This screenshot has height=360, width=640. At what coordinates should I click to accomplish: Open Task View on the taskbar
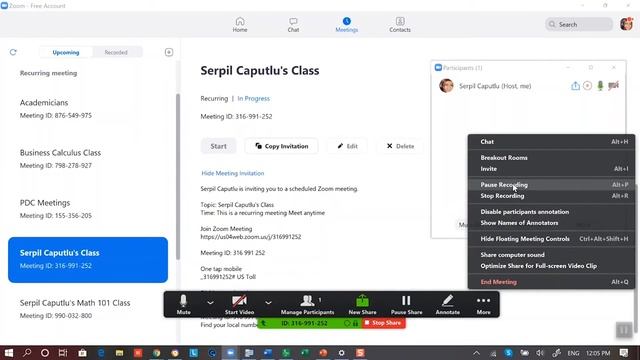(x=63, y=353)
